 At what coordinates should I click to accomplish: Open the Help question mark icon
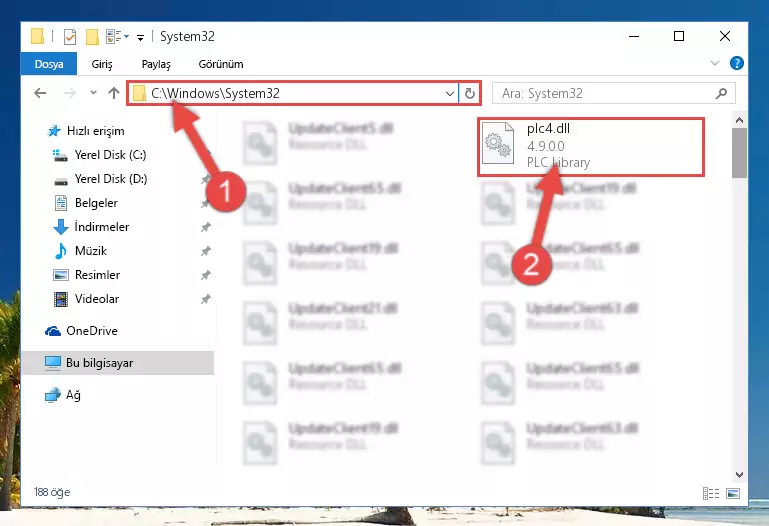(x=737, y=63)
